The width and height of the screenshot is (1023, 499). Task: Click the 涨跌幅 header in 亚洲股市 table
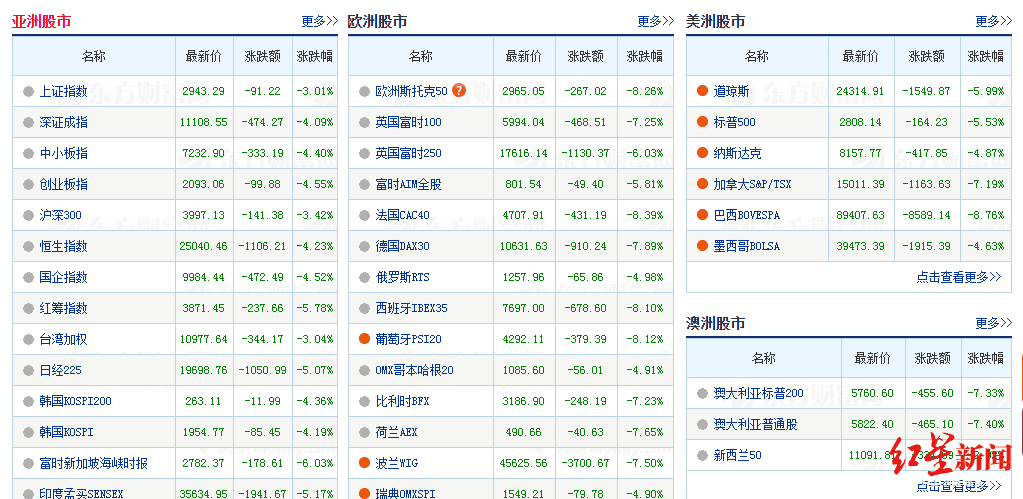pos(314,56)
